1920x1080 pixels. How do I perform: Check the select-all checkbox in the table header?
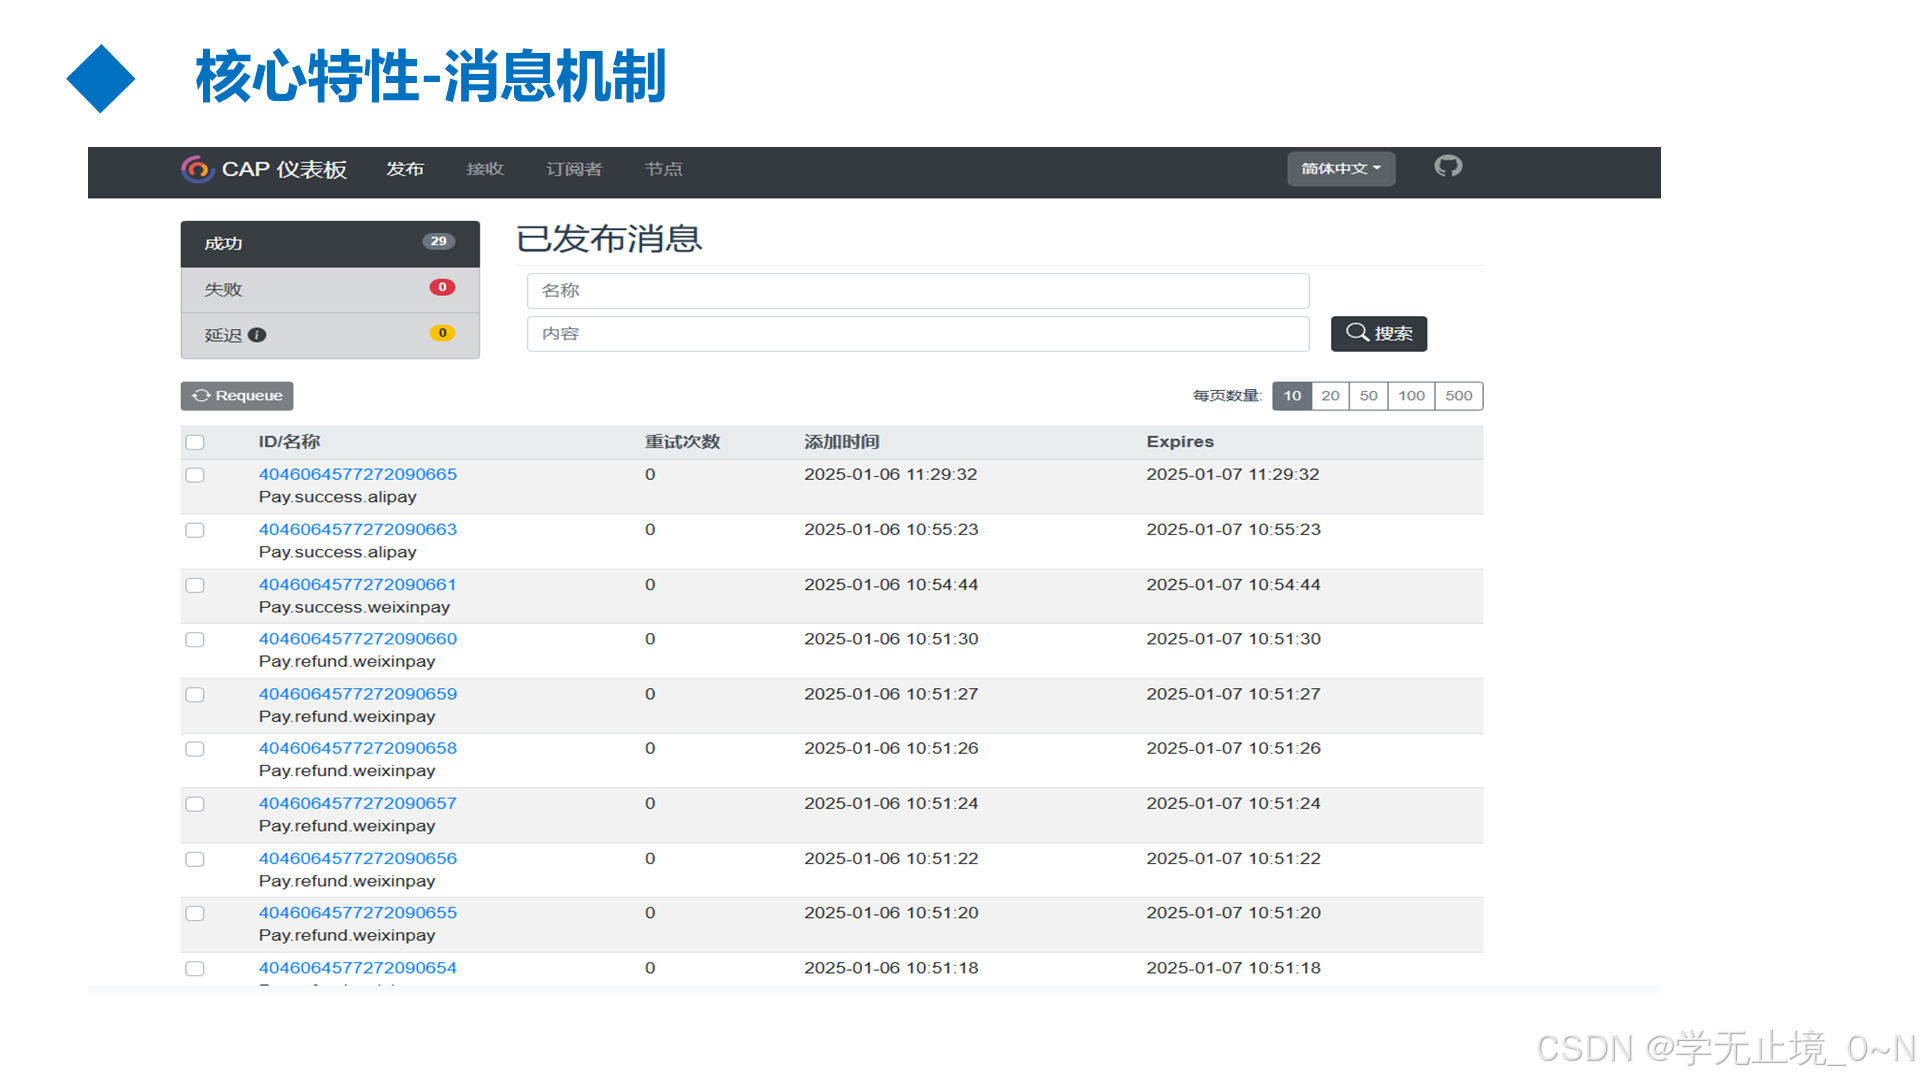[194, 441]
